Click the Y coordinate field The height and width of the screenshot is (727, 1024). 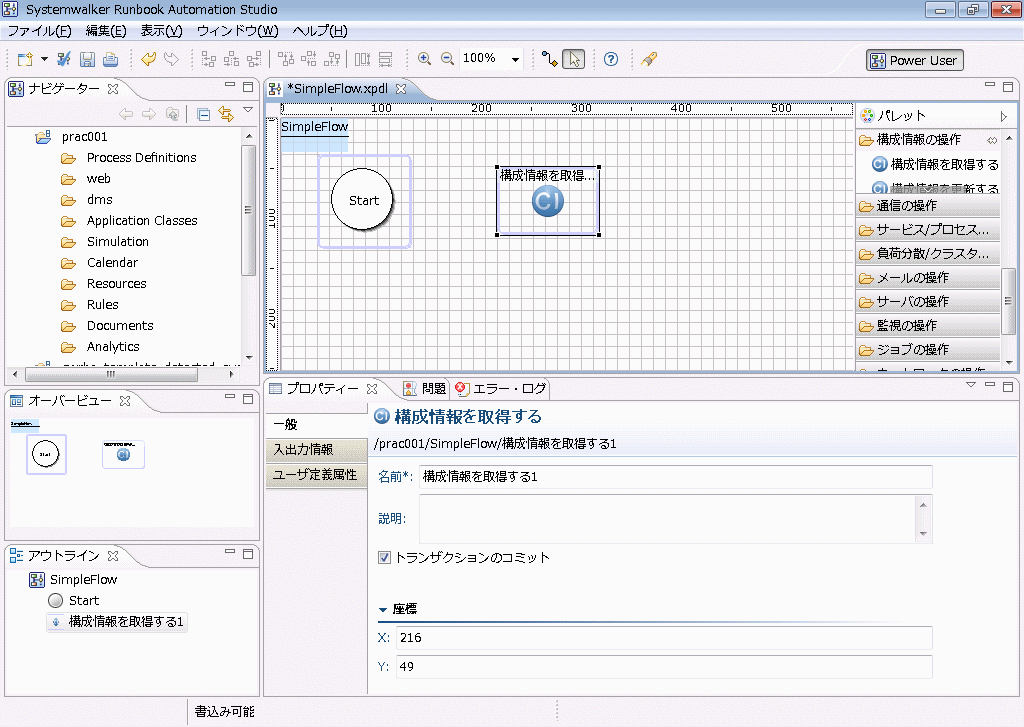(664, 667)
